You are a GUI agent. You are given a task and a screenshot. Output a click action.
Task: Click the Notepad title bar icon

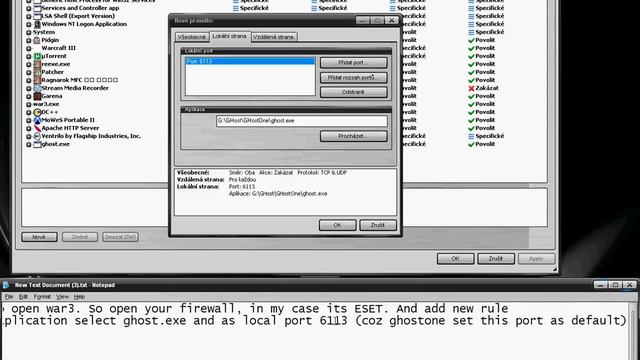(x=6, y=285)
